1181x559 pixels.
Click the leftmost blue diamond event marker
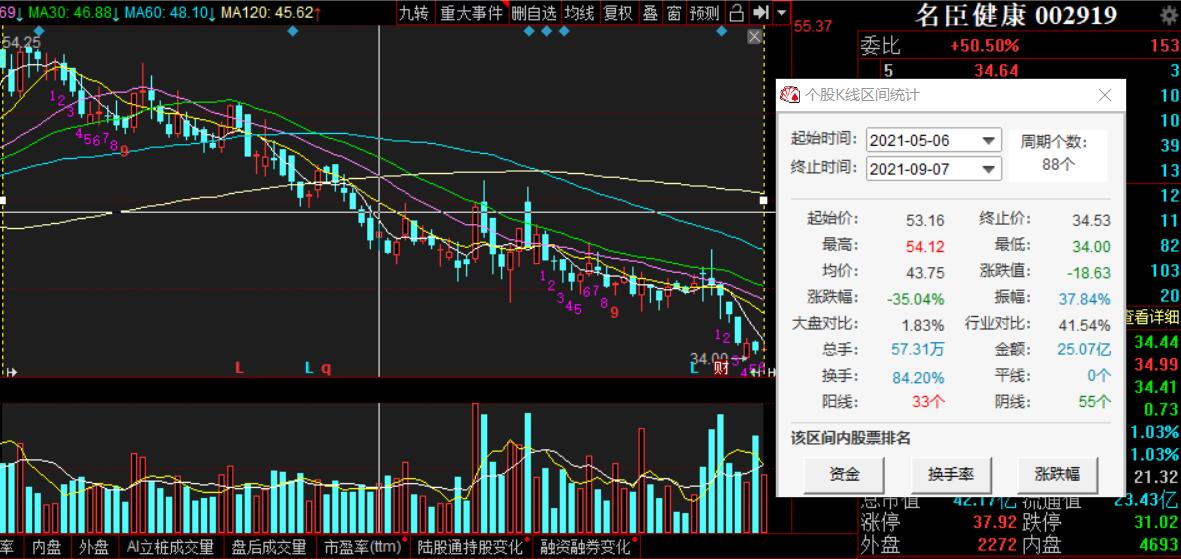click(x=39, y=31)
